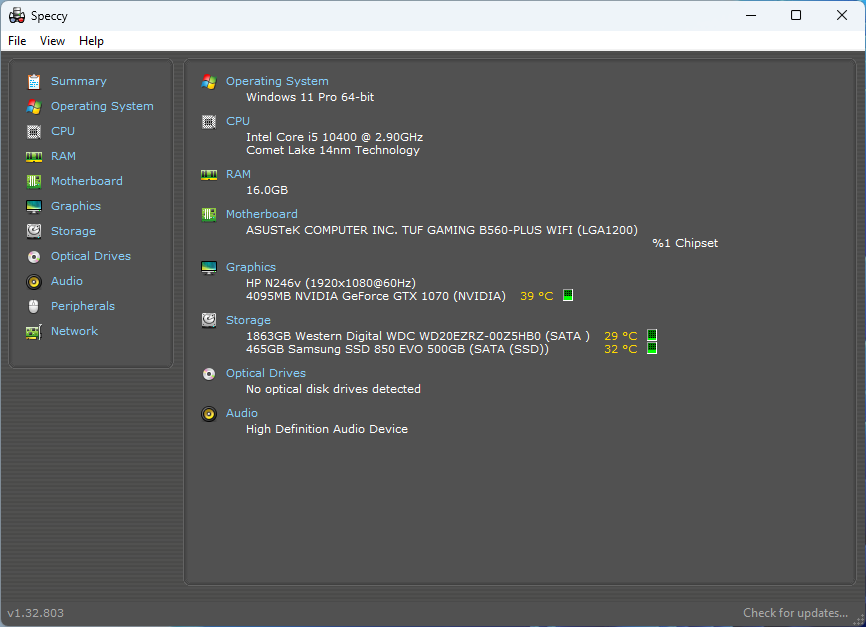Click the Storage drive icon in sidebar

[x=34, y=232]
